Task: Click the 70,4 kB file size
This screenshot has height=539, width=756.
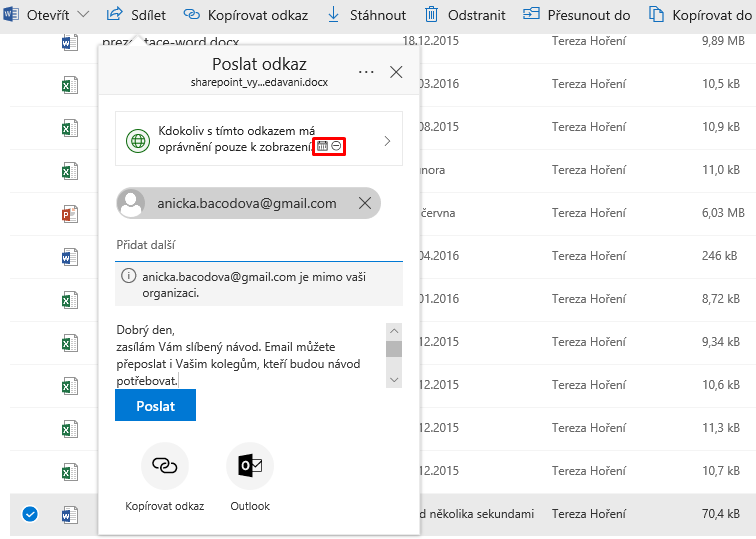Action: pos(721,514)
